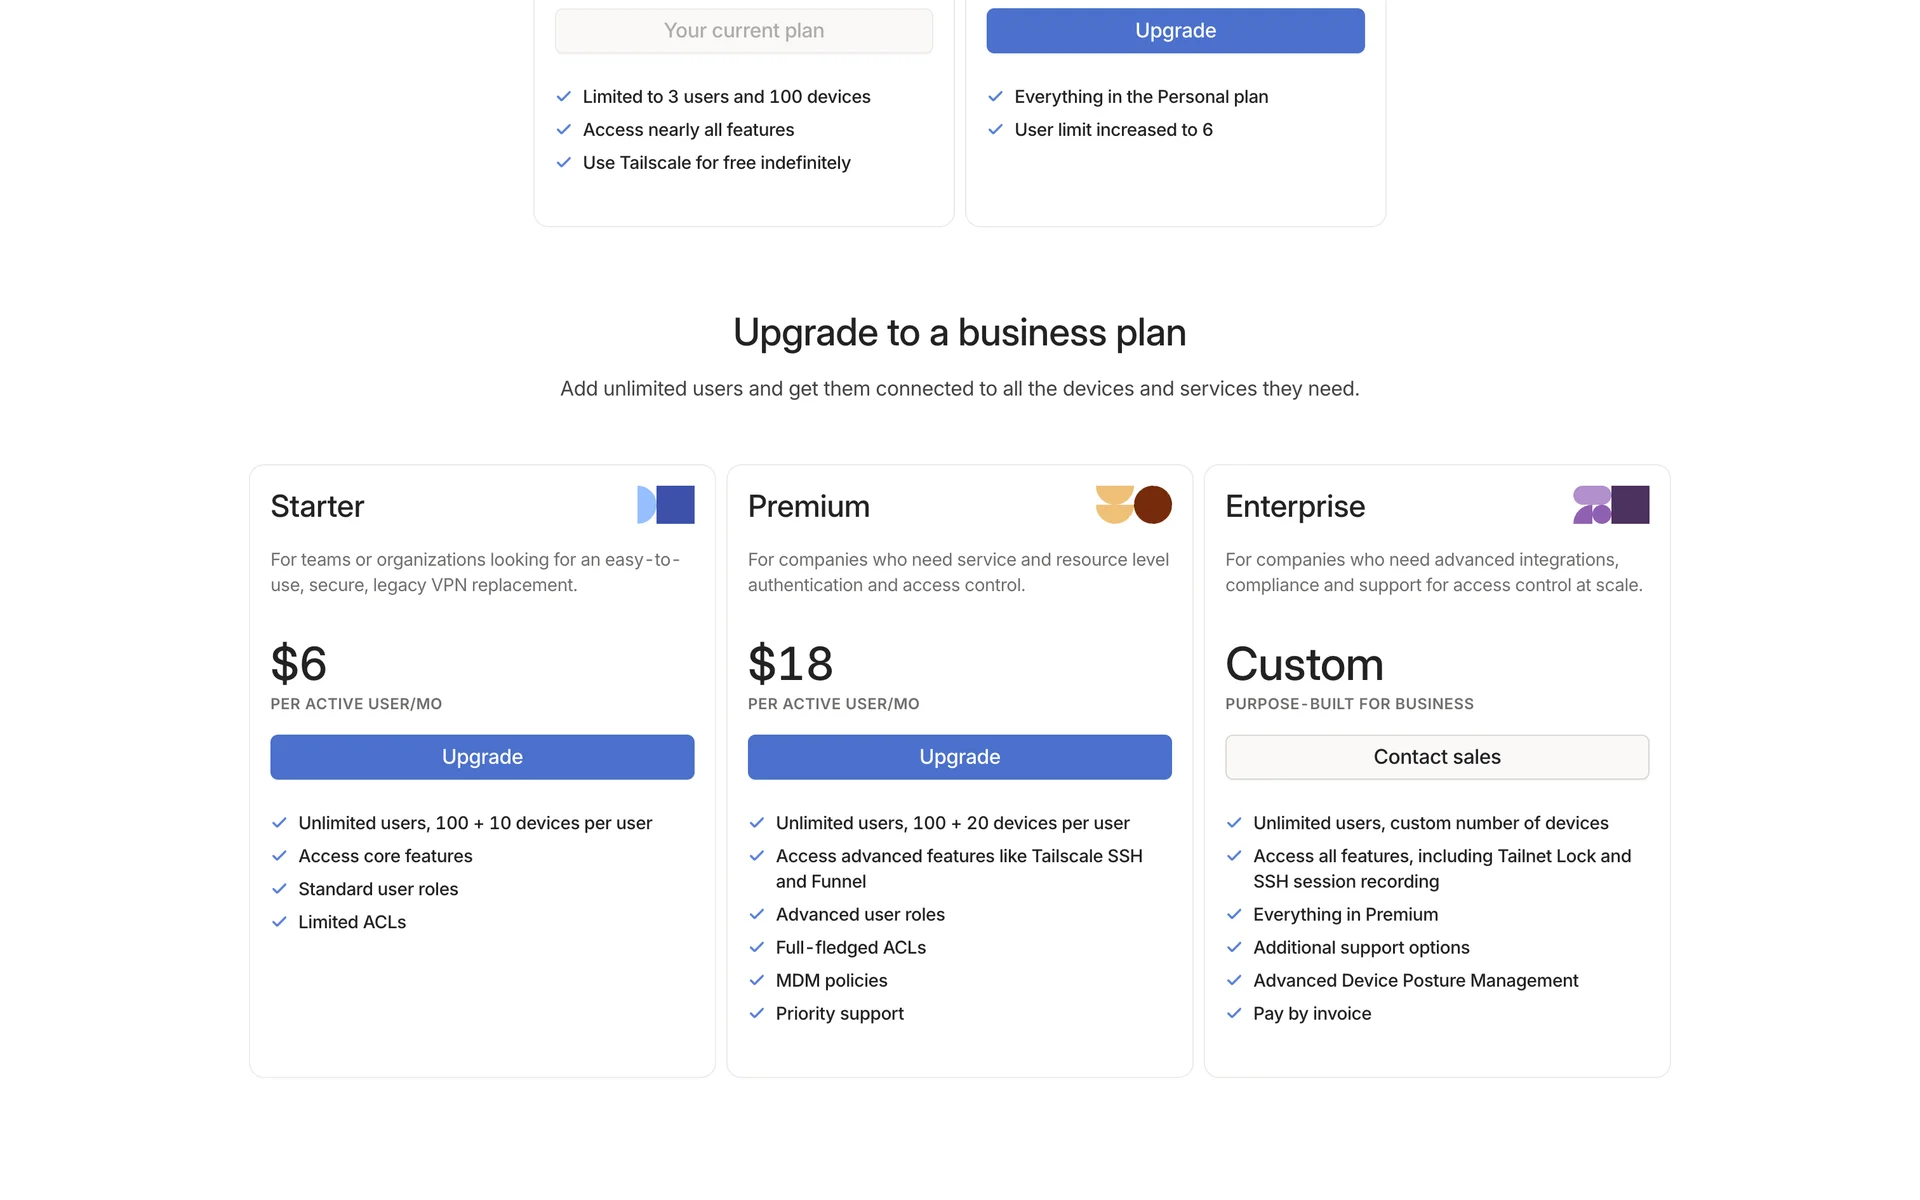Image resolution: width=1920 pixels, height=1200 pixels.
Task: Click checkmark next to 'MDM policies'
Action: point(757,981)
